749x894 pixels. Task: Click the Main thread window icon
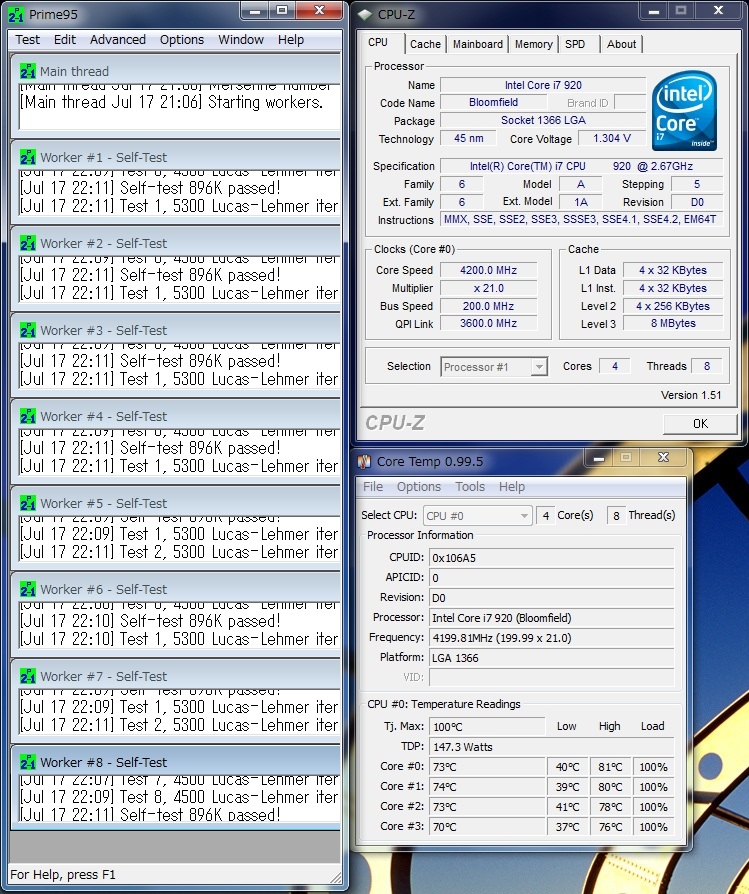(x=27, y=71)
